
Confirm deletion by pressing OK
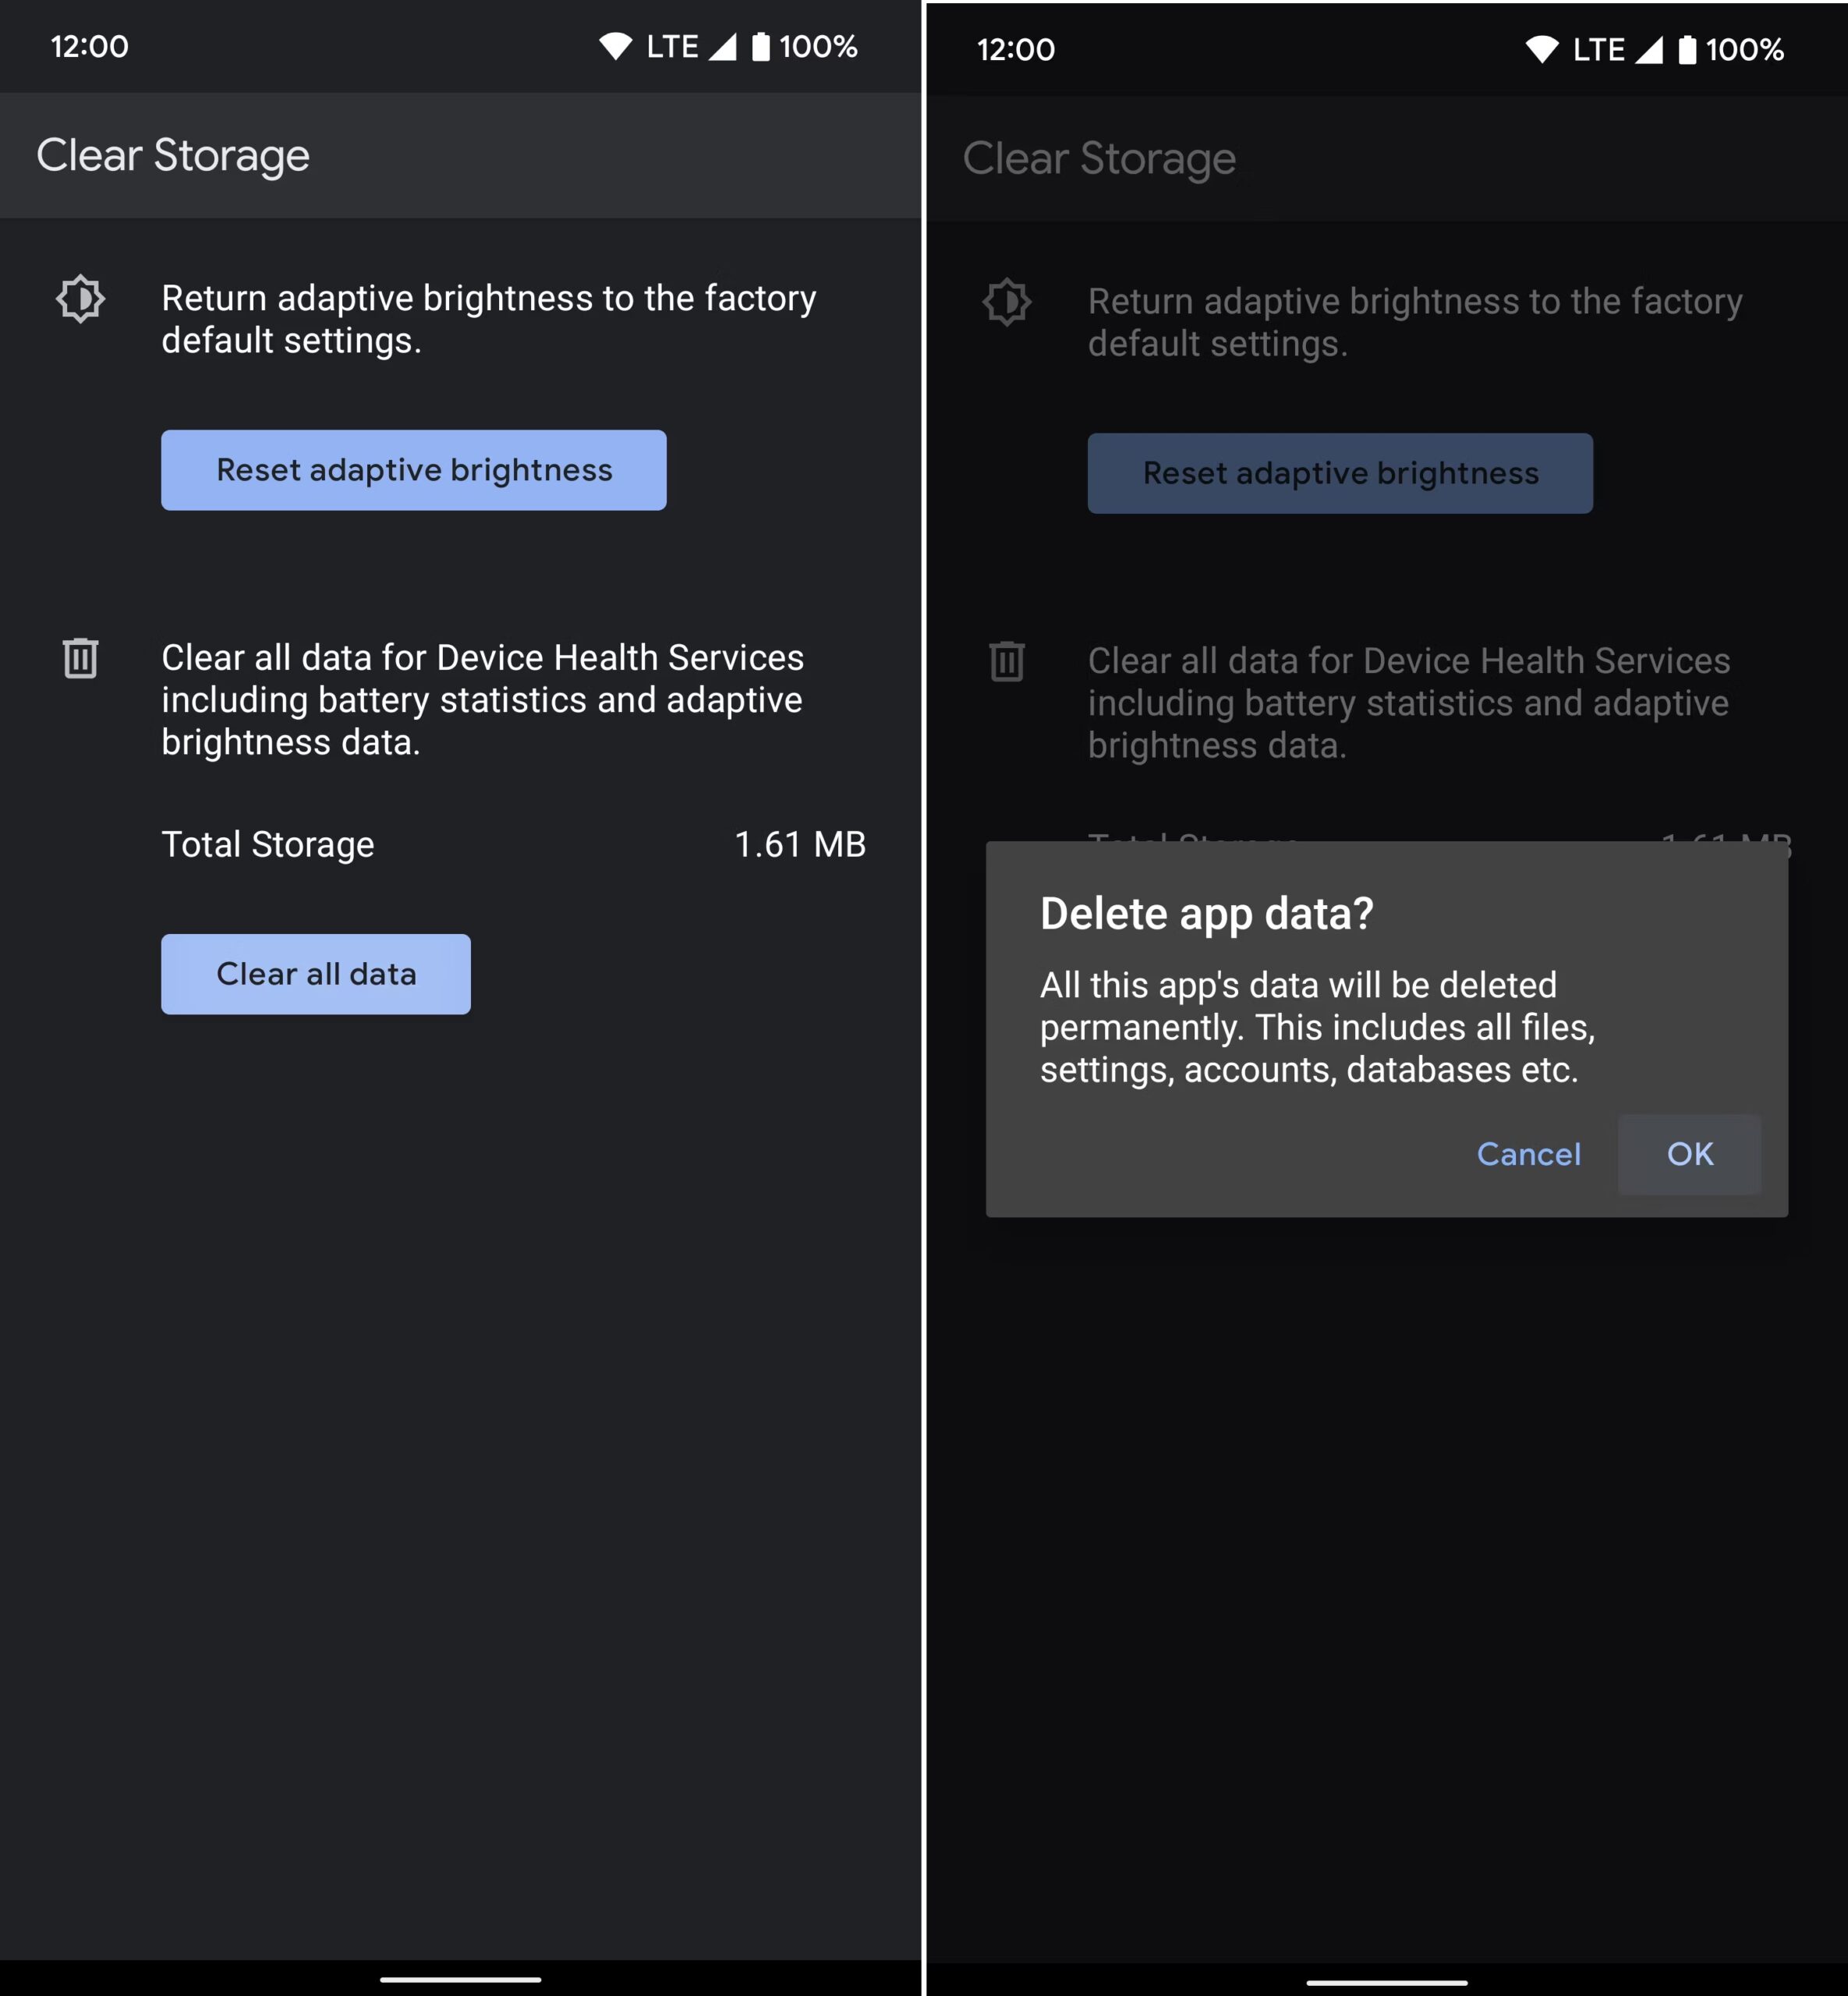(1689, 1154)
